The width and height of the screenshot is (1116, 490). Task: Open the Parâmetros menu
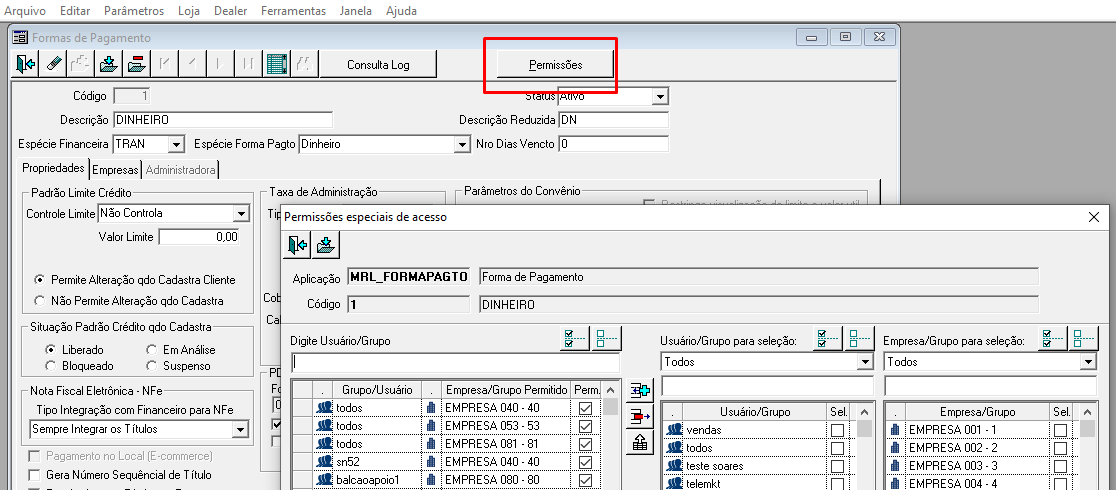coord(134,11)
